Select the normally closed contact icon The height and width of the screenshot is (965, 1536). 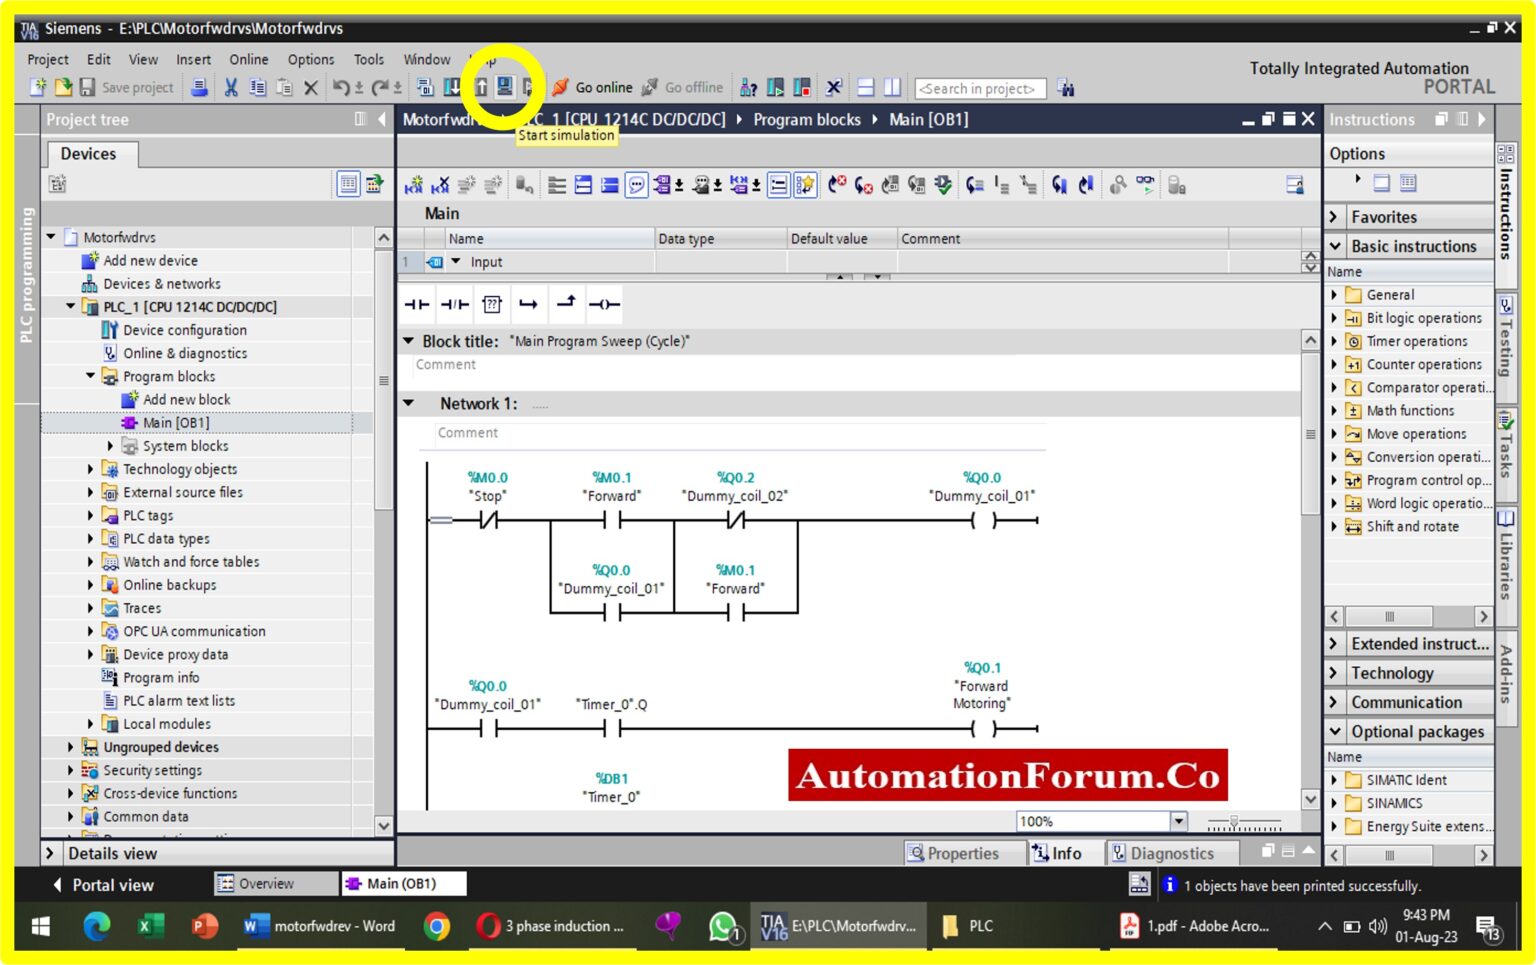pyautogui.click(x=455, y=304)
